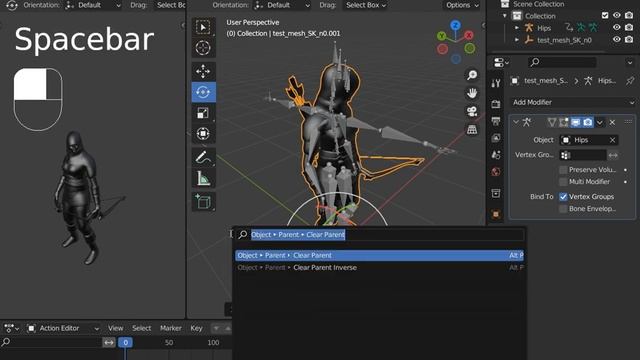Select the Transform tool
The width and height of the screenshot is (640, 360).
pos(203,133)
